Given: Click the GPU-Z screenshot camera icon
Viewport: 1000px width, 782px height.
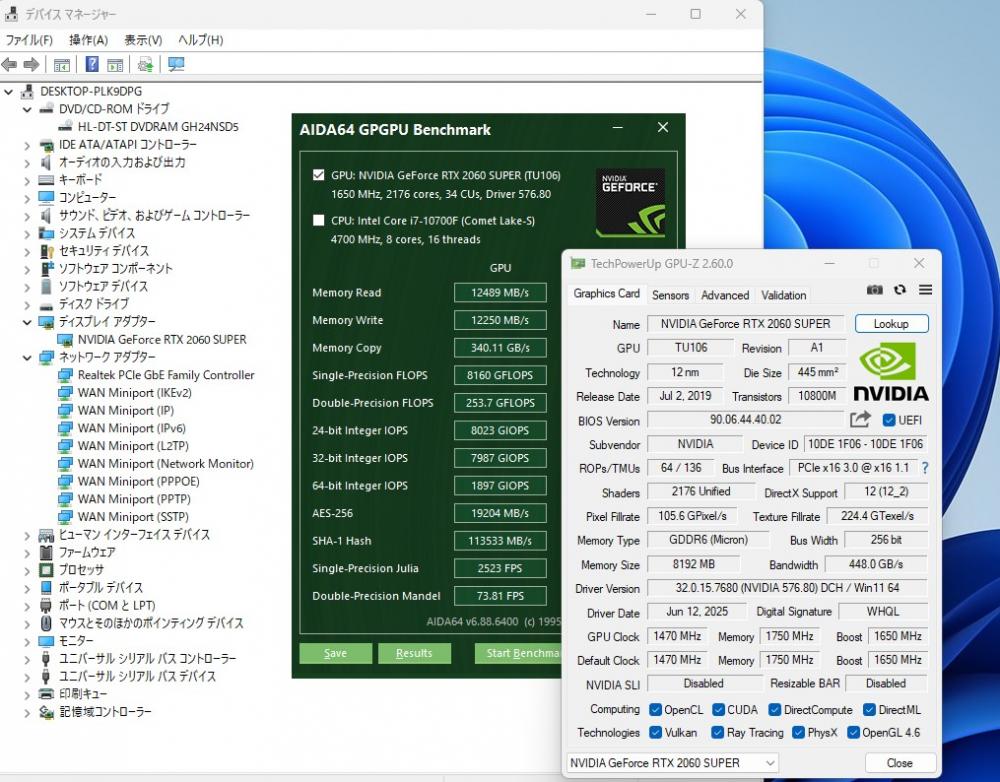Looking at the screenshot, I should [874, 290].
